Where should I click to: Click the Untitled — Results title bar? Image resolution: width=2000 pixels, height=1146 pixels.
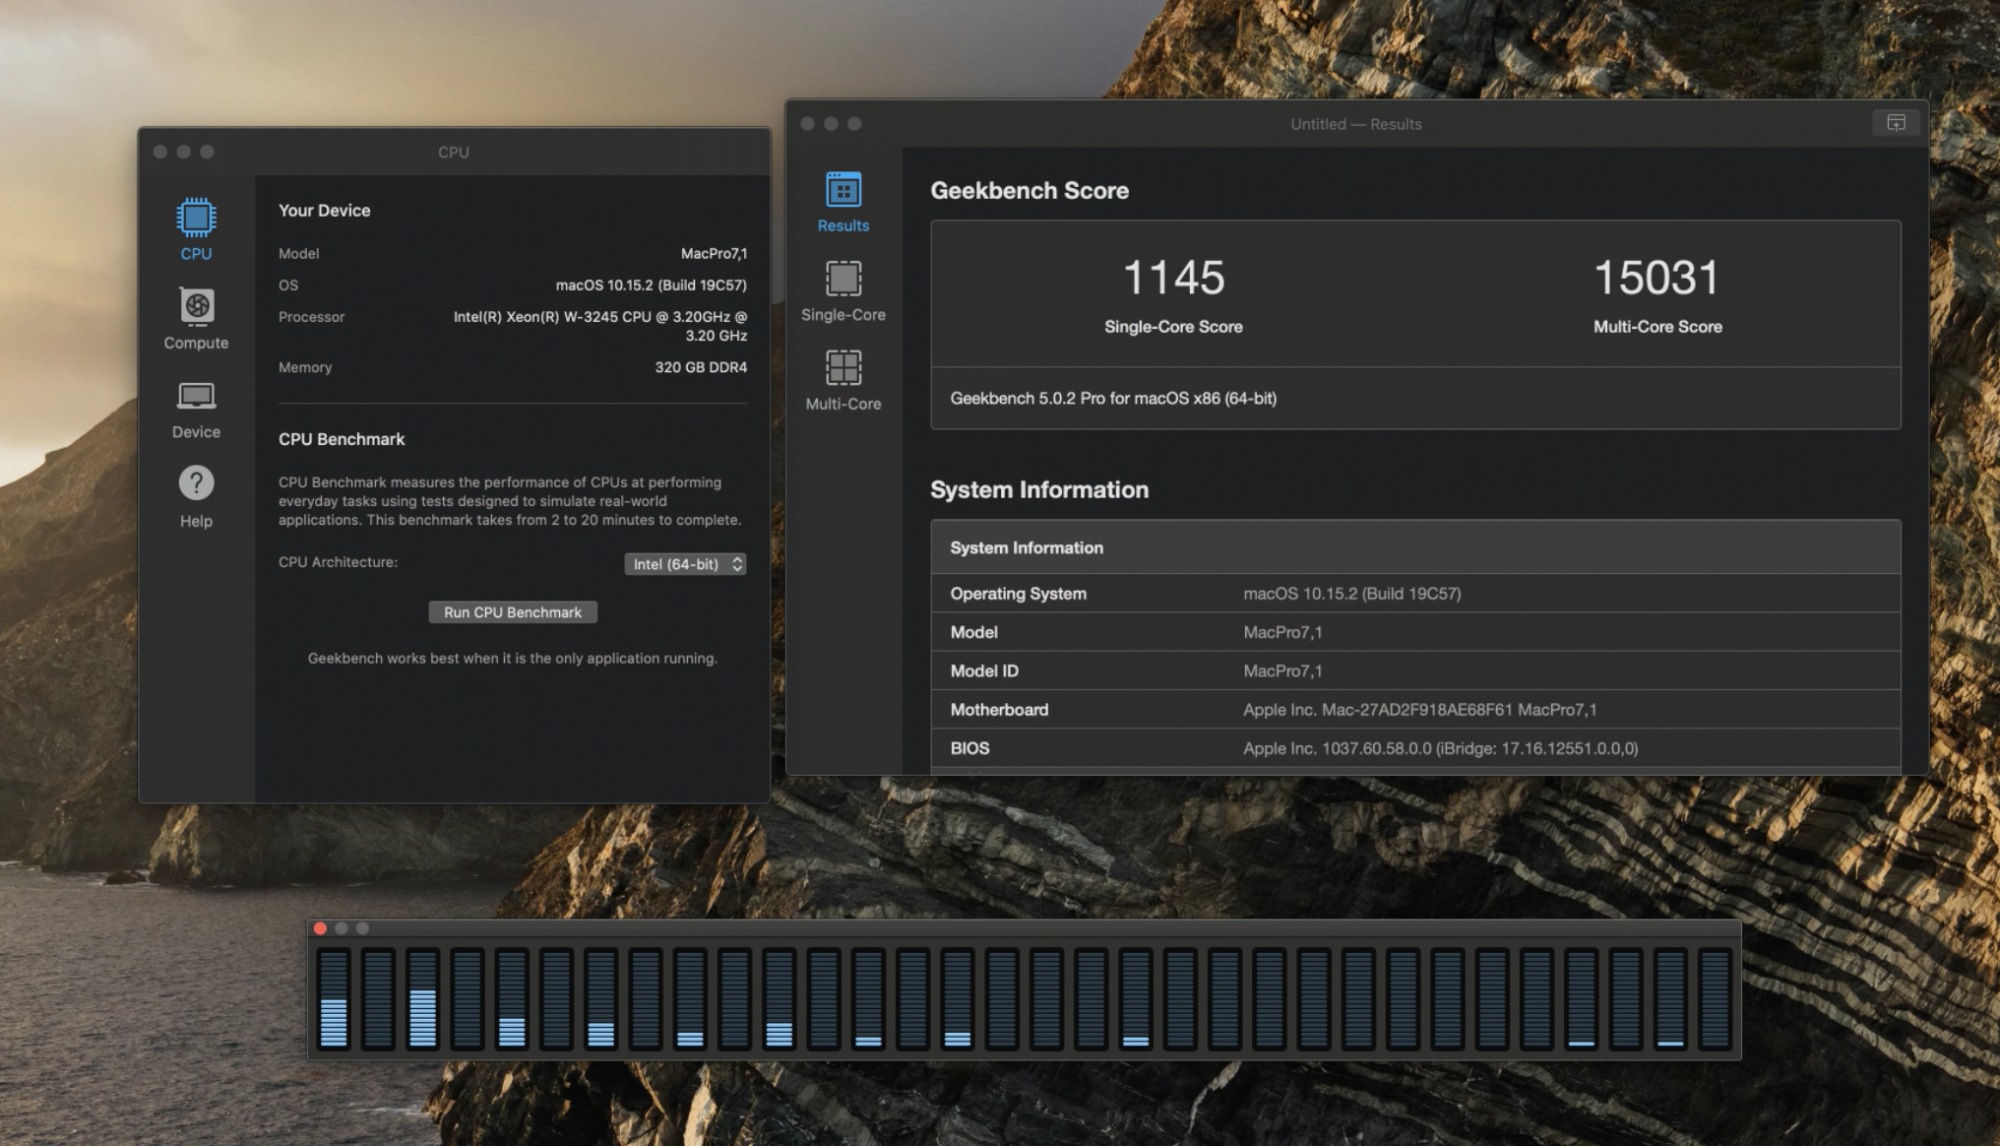pyautogui.click(x=1355, y=124)
